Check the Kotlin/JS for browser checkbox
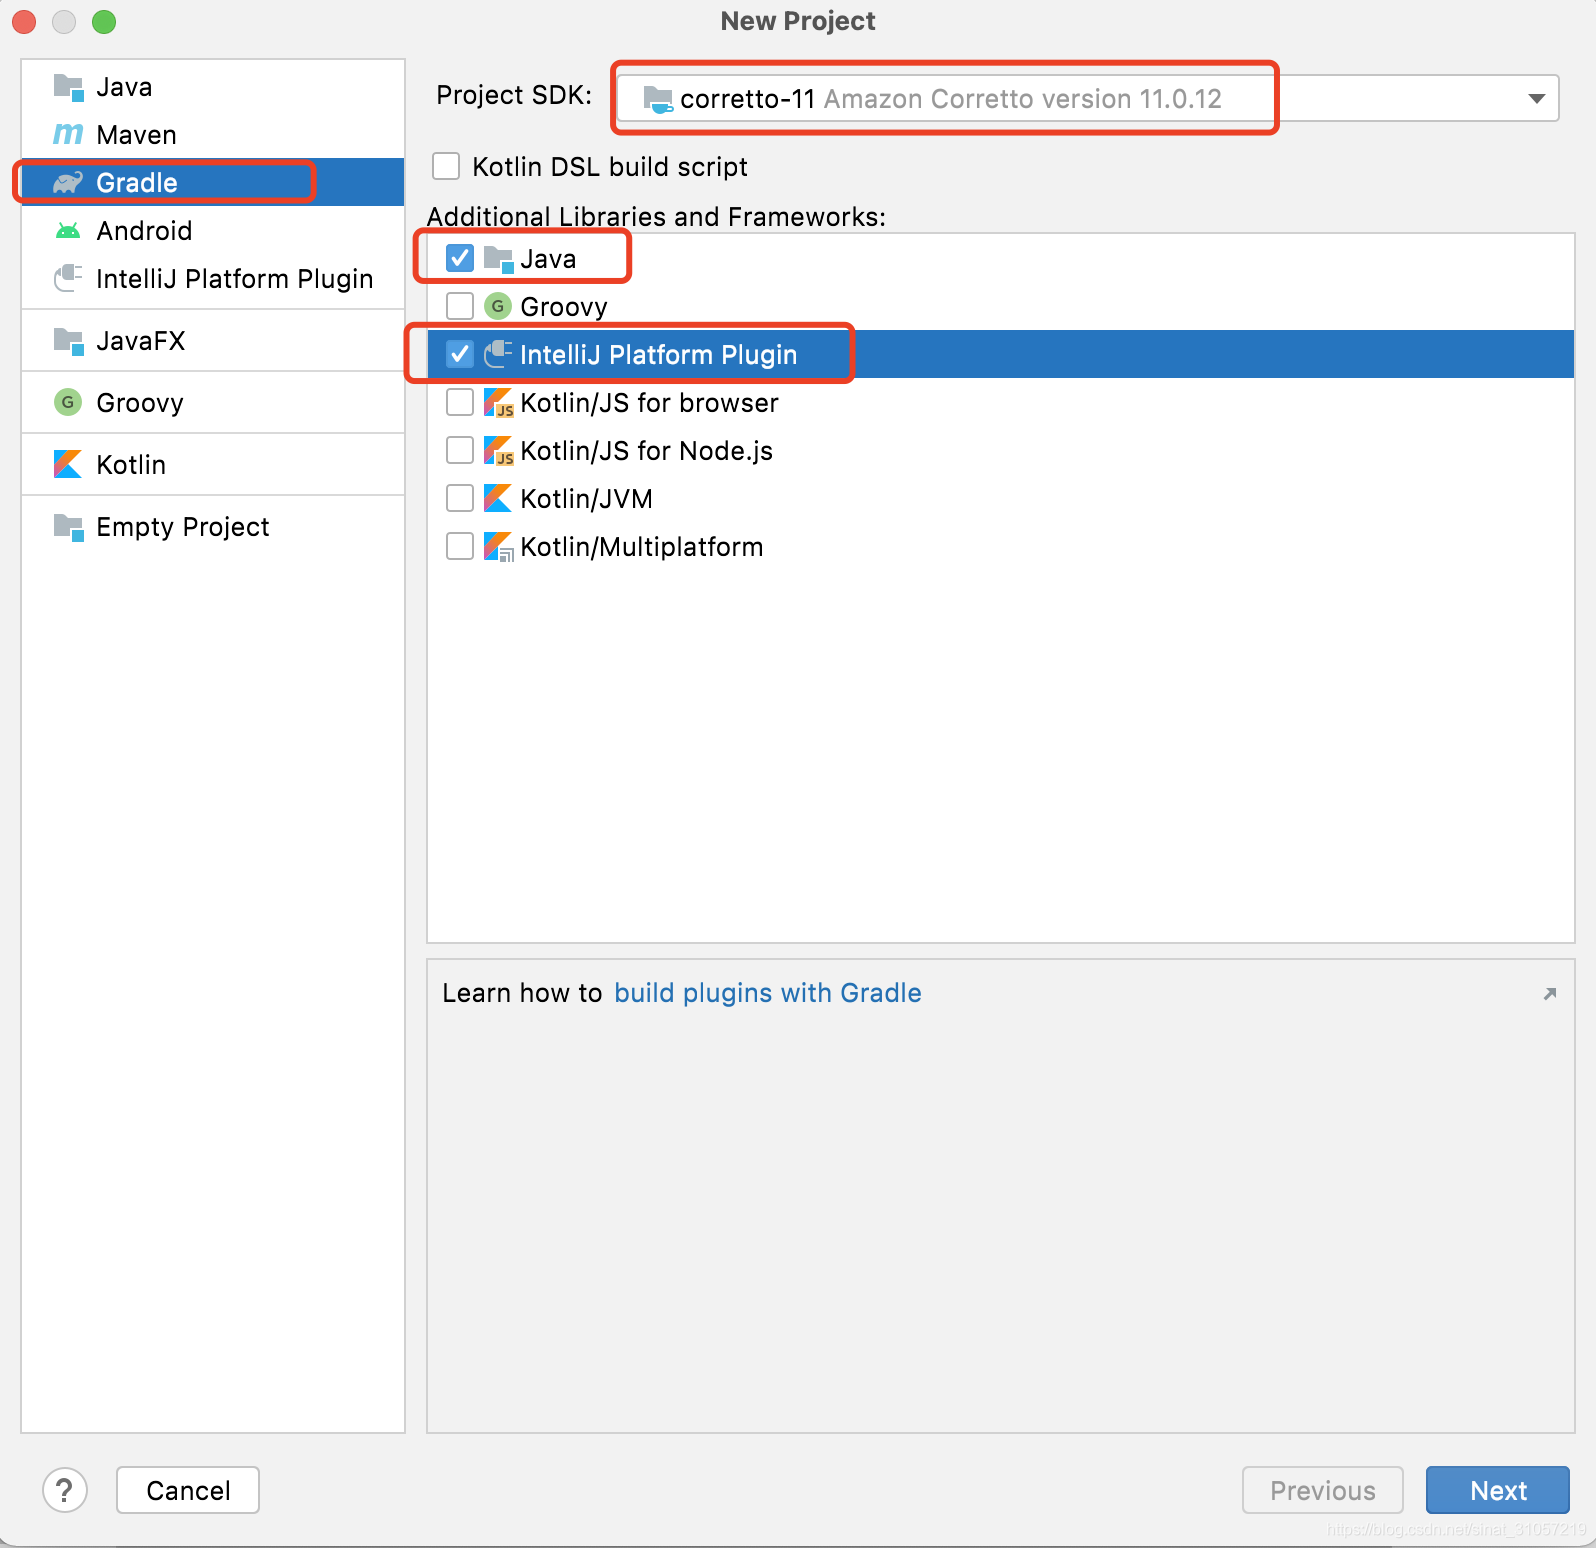The width and height of the screenshot is (1596, 1548). (x=460, y=402)
